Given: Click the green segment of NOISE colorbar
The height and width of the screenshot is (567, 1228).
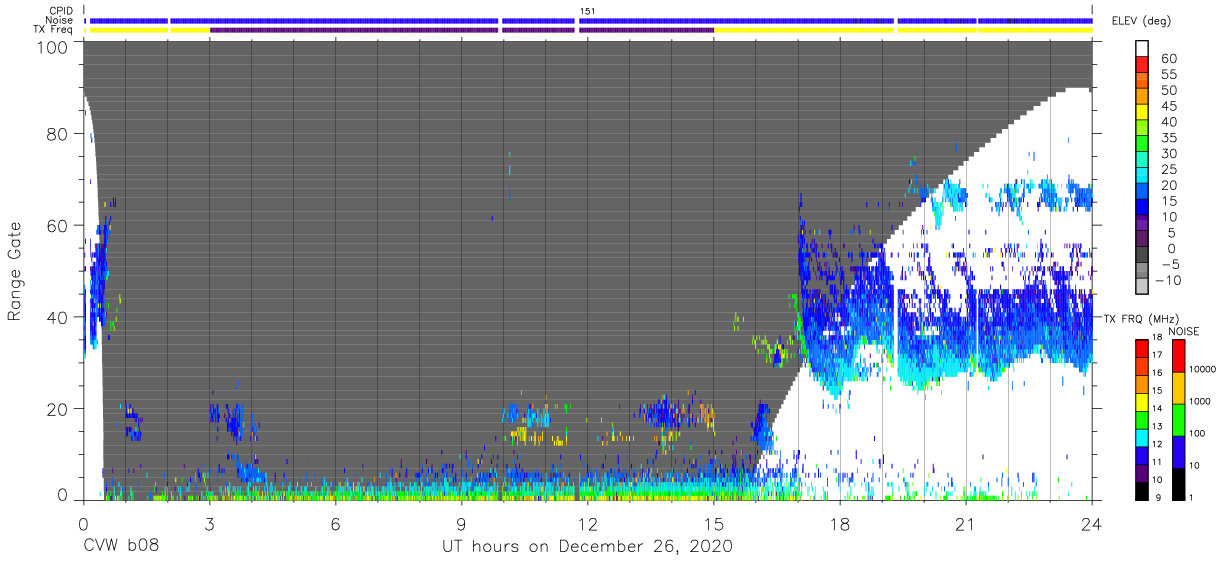Looking at the screenshot, I should tap(1179, 419).
